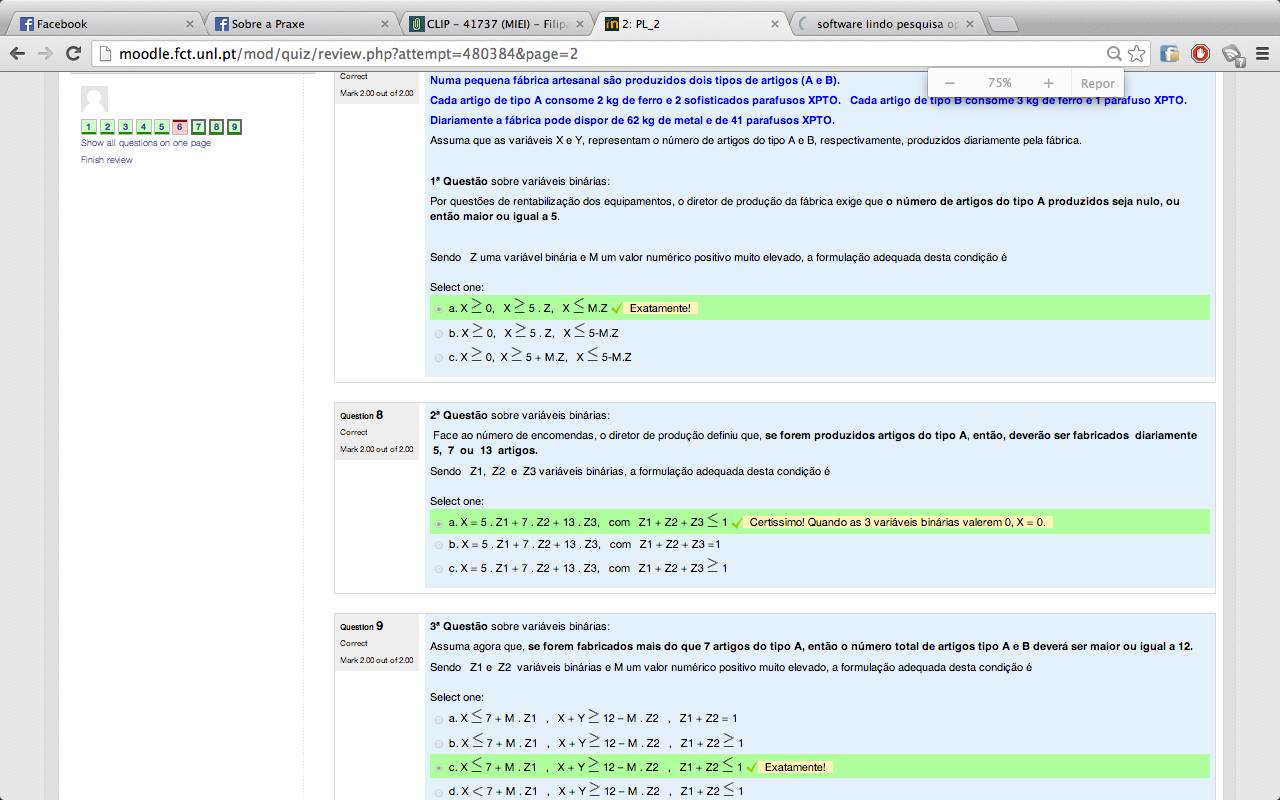Screen dimensions: 1280x800
Task: Bookmark page with the star icon
Action: click(x=1137, y=54)
